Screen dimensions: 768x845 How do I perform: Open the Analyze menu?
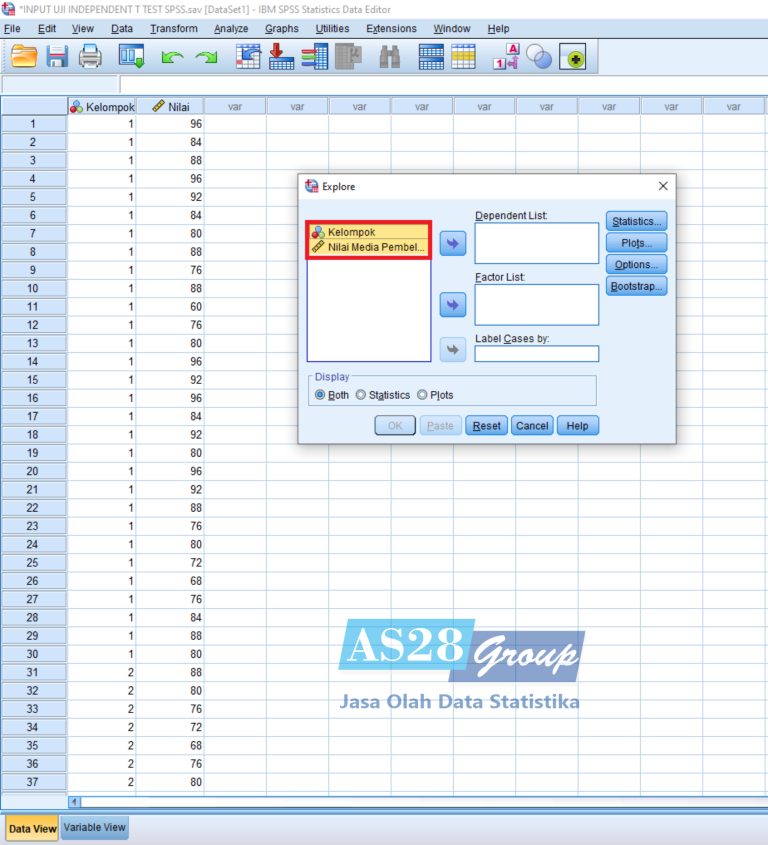(x=231, y=29)
